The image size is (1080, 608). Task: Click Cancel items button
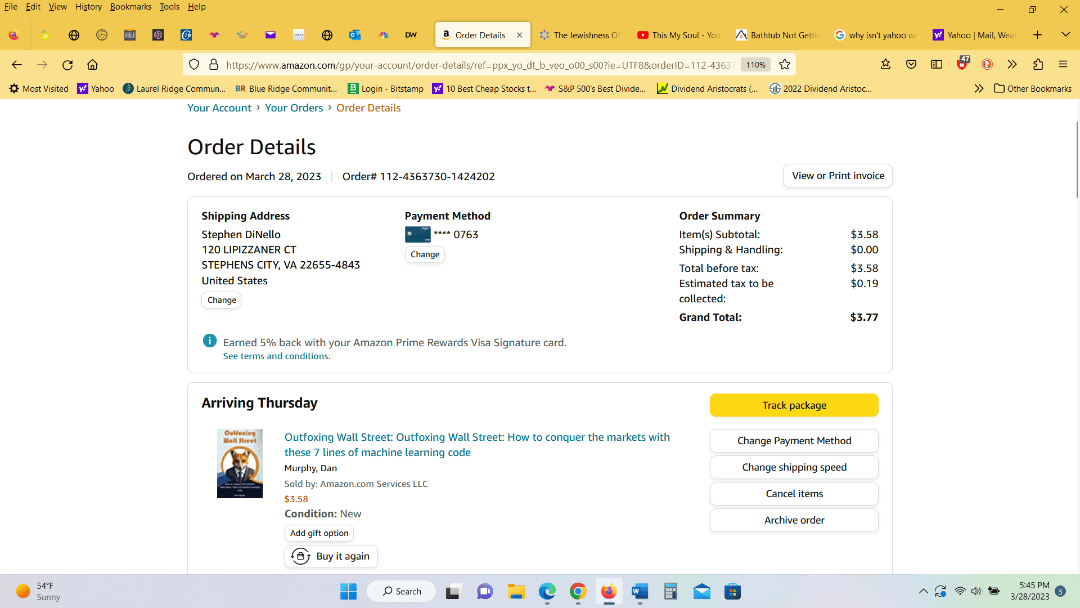[x=794, y=494]
